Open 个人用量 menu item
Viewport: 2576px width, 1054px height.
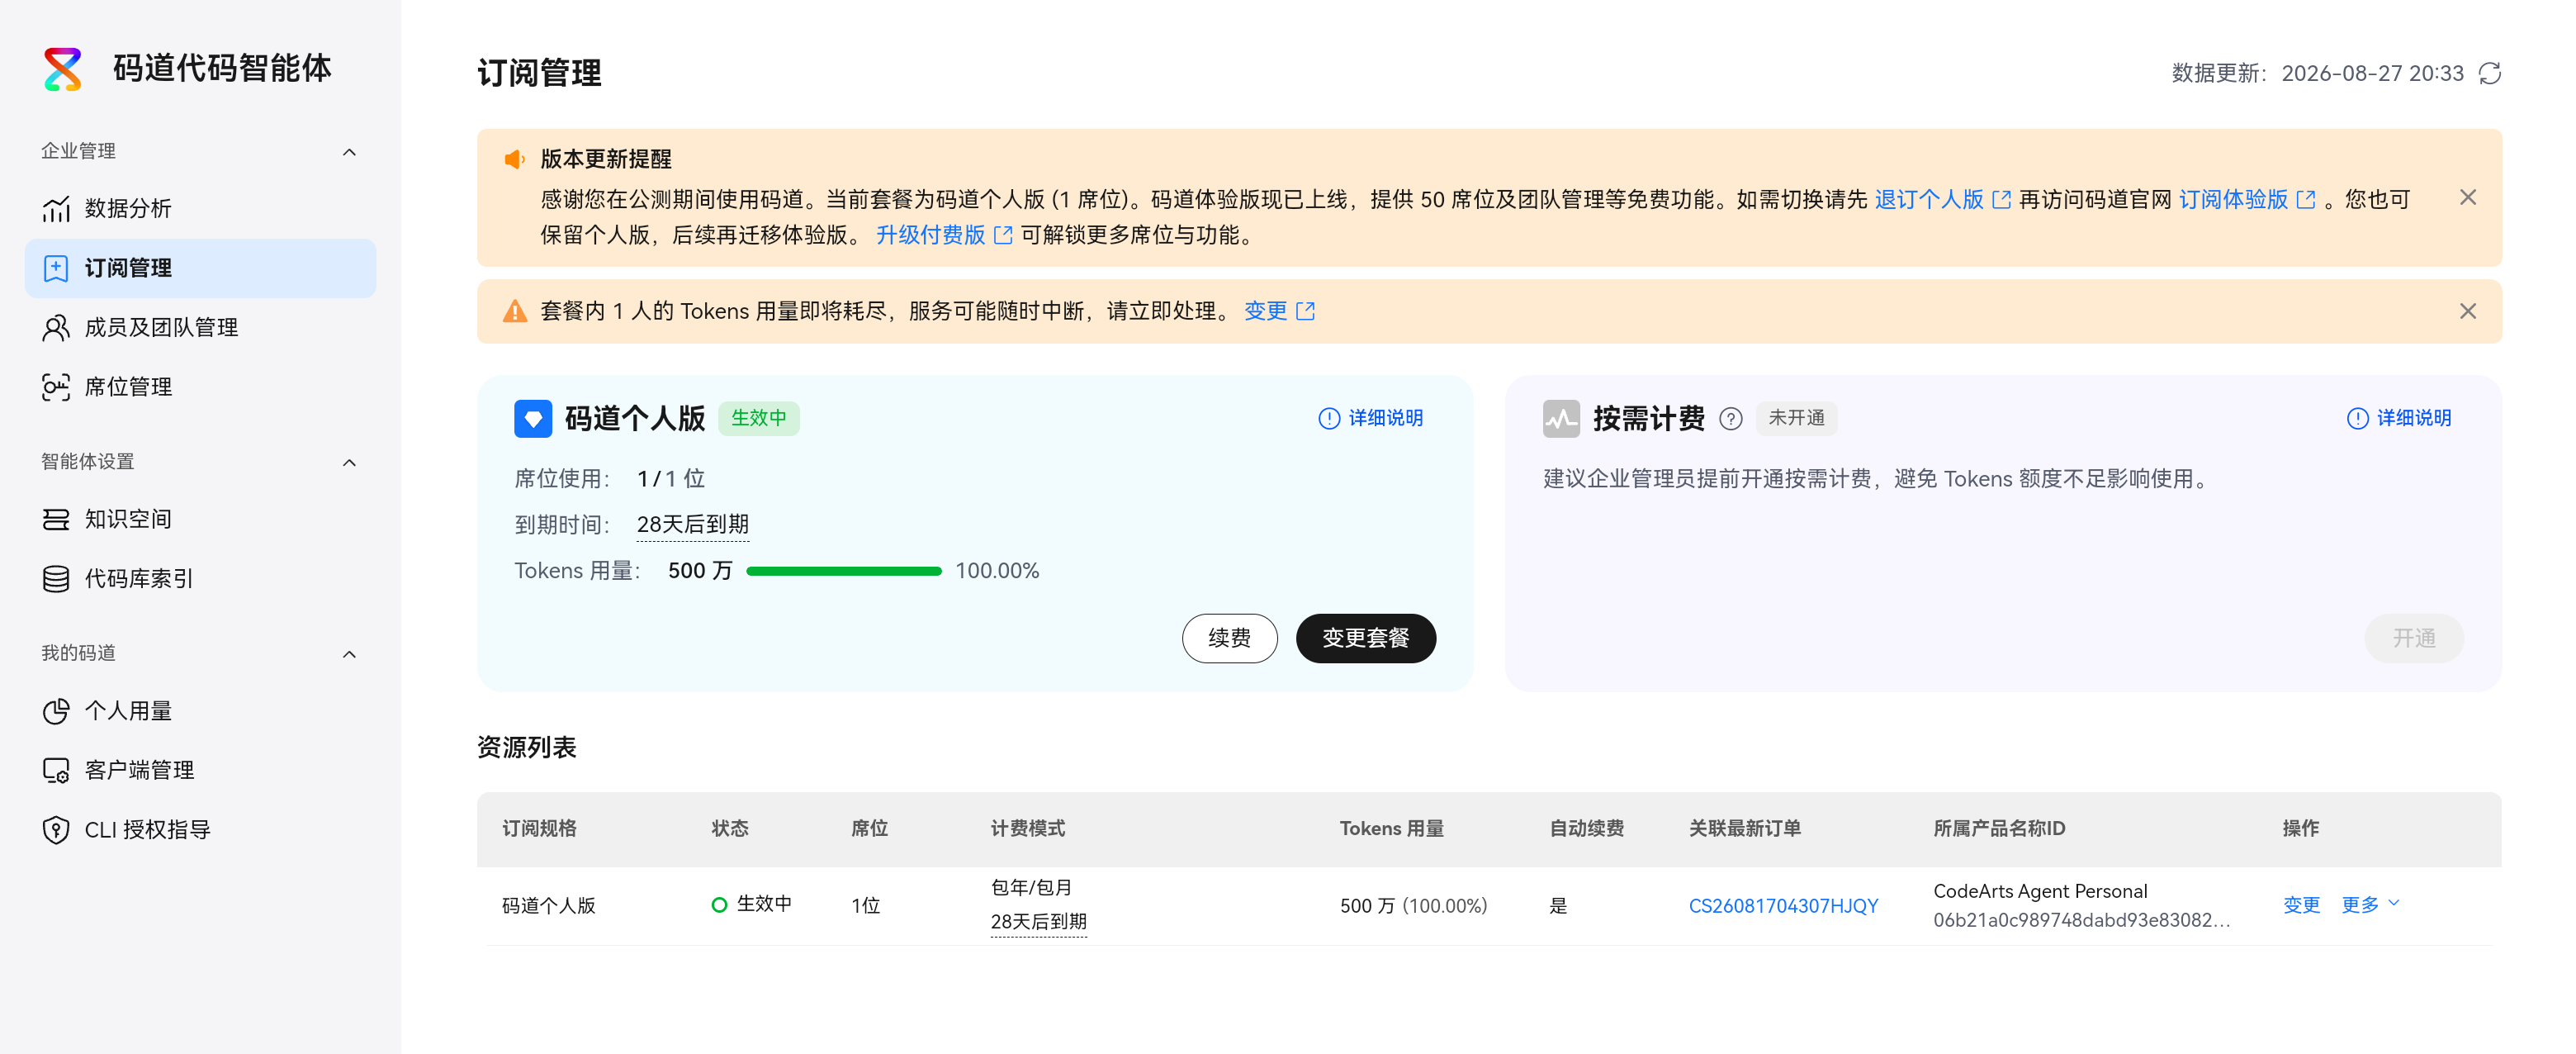[200, 711]
